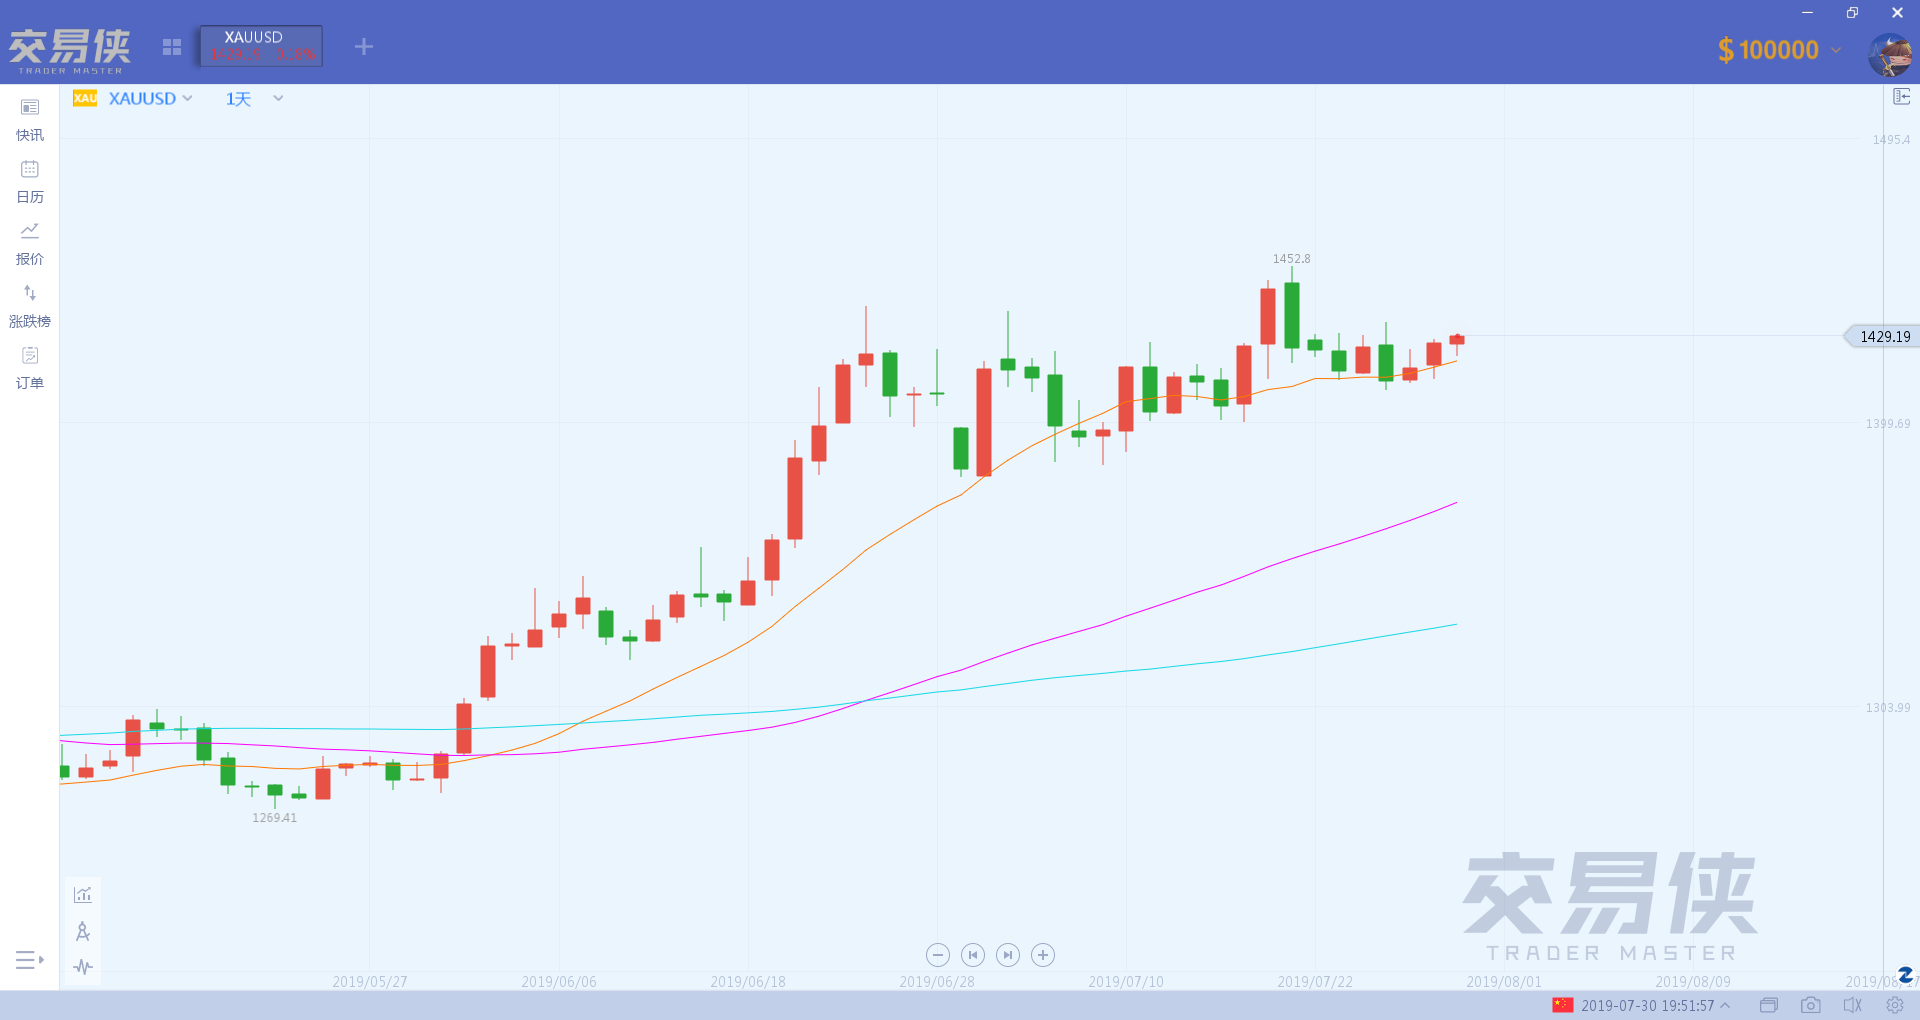Open the 日历 calendar panel
This screenshot has width=1920, height=1020.
click(30, 182)
